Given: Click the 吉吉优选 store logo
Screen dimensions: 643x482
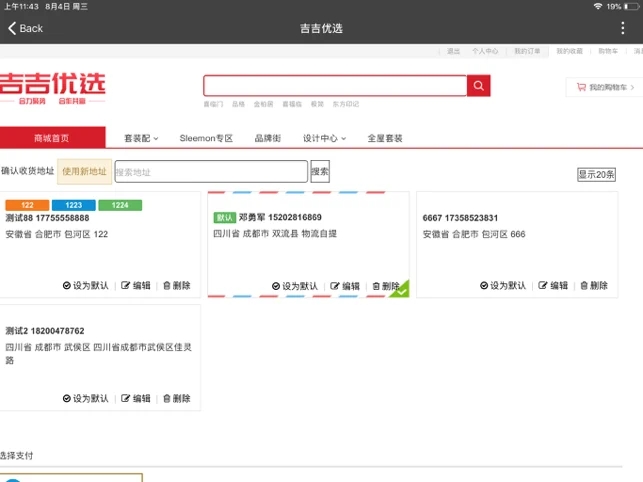Looking at the screenshot, I should 52,87.
